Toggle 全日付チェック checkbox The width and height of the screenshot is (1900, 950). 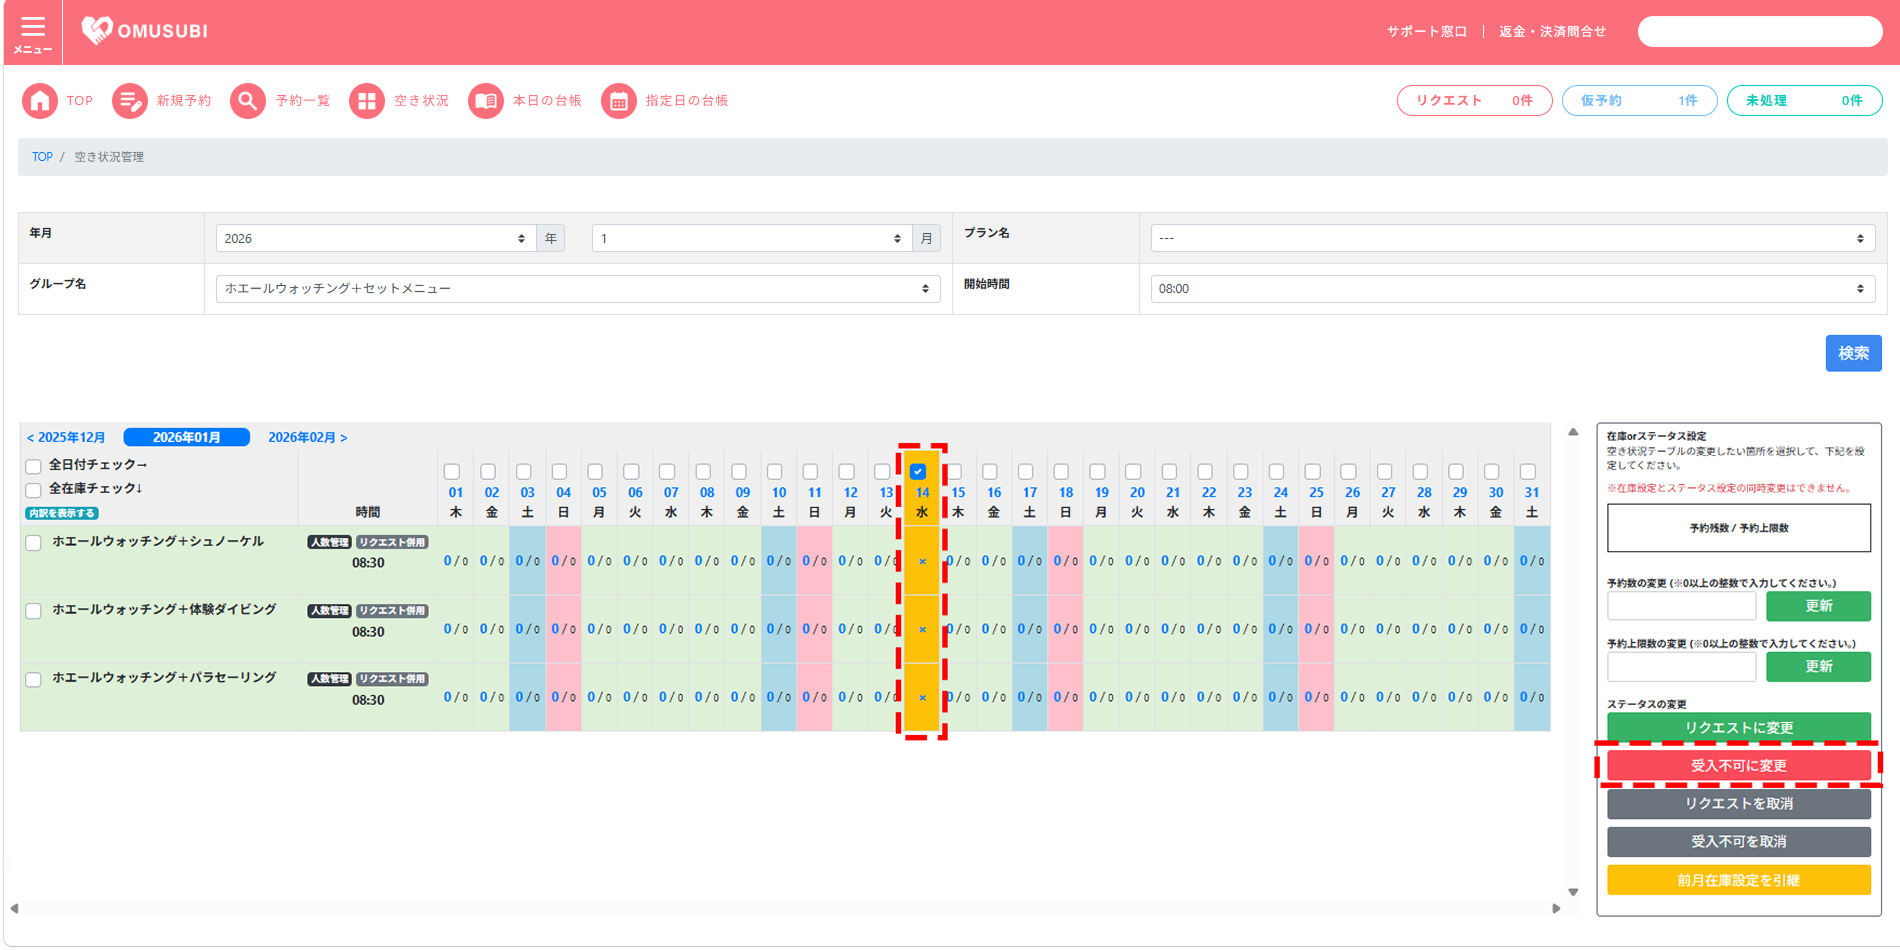pos(33,466)
